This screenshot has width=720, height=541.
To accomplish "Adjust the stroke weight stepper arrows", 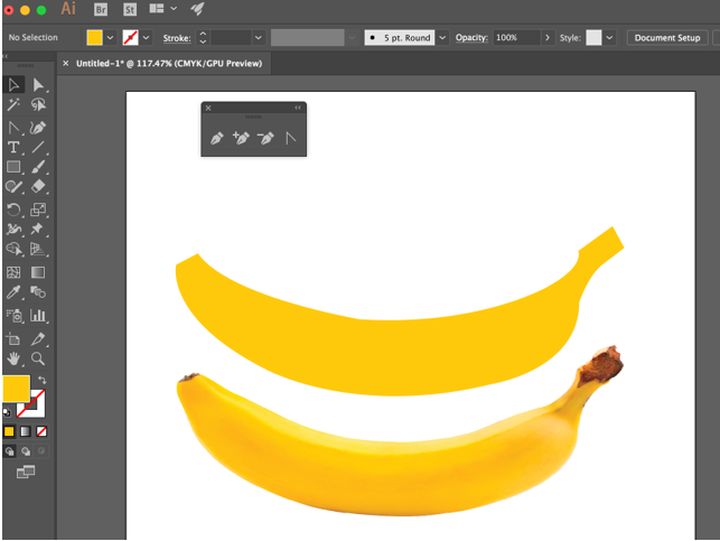I will (x=203, y=38).
